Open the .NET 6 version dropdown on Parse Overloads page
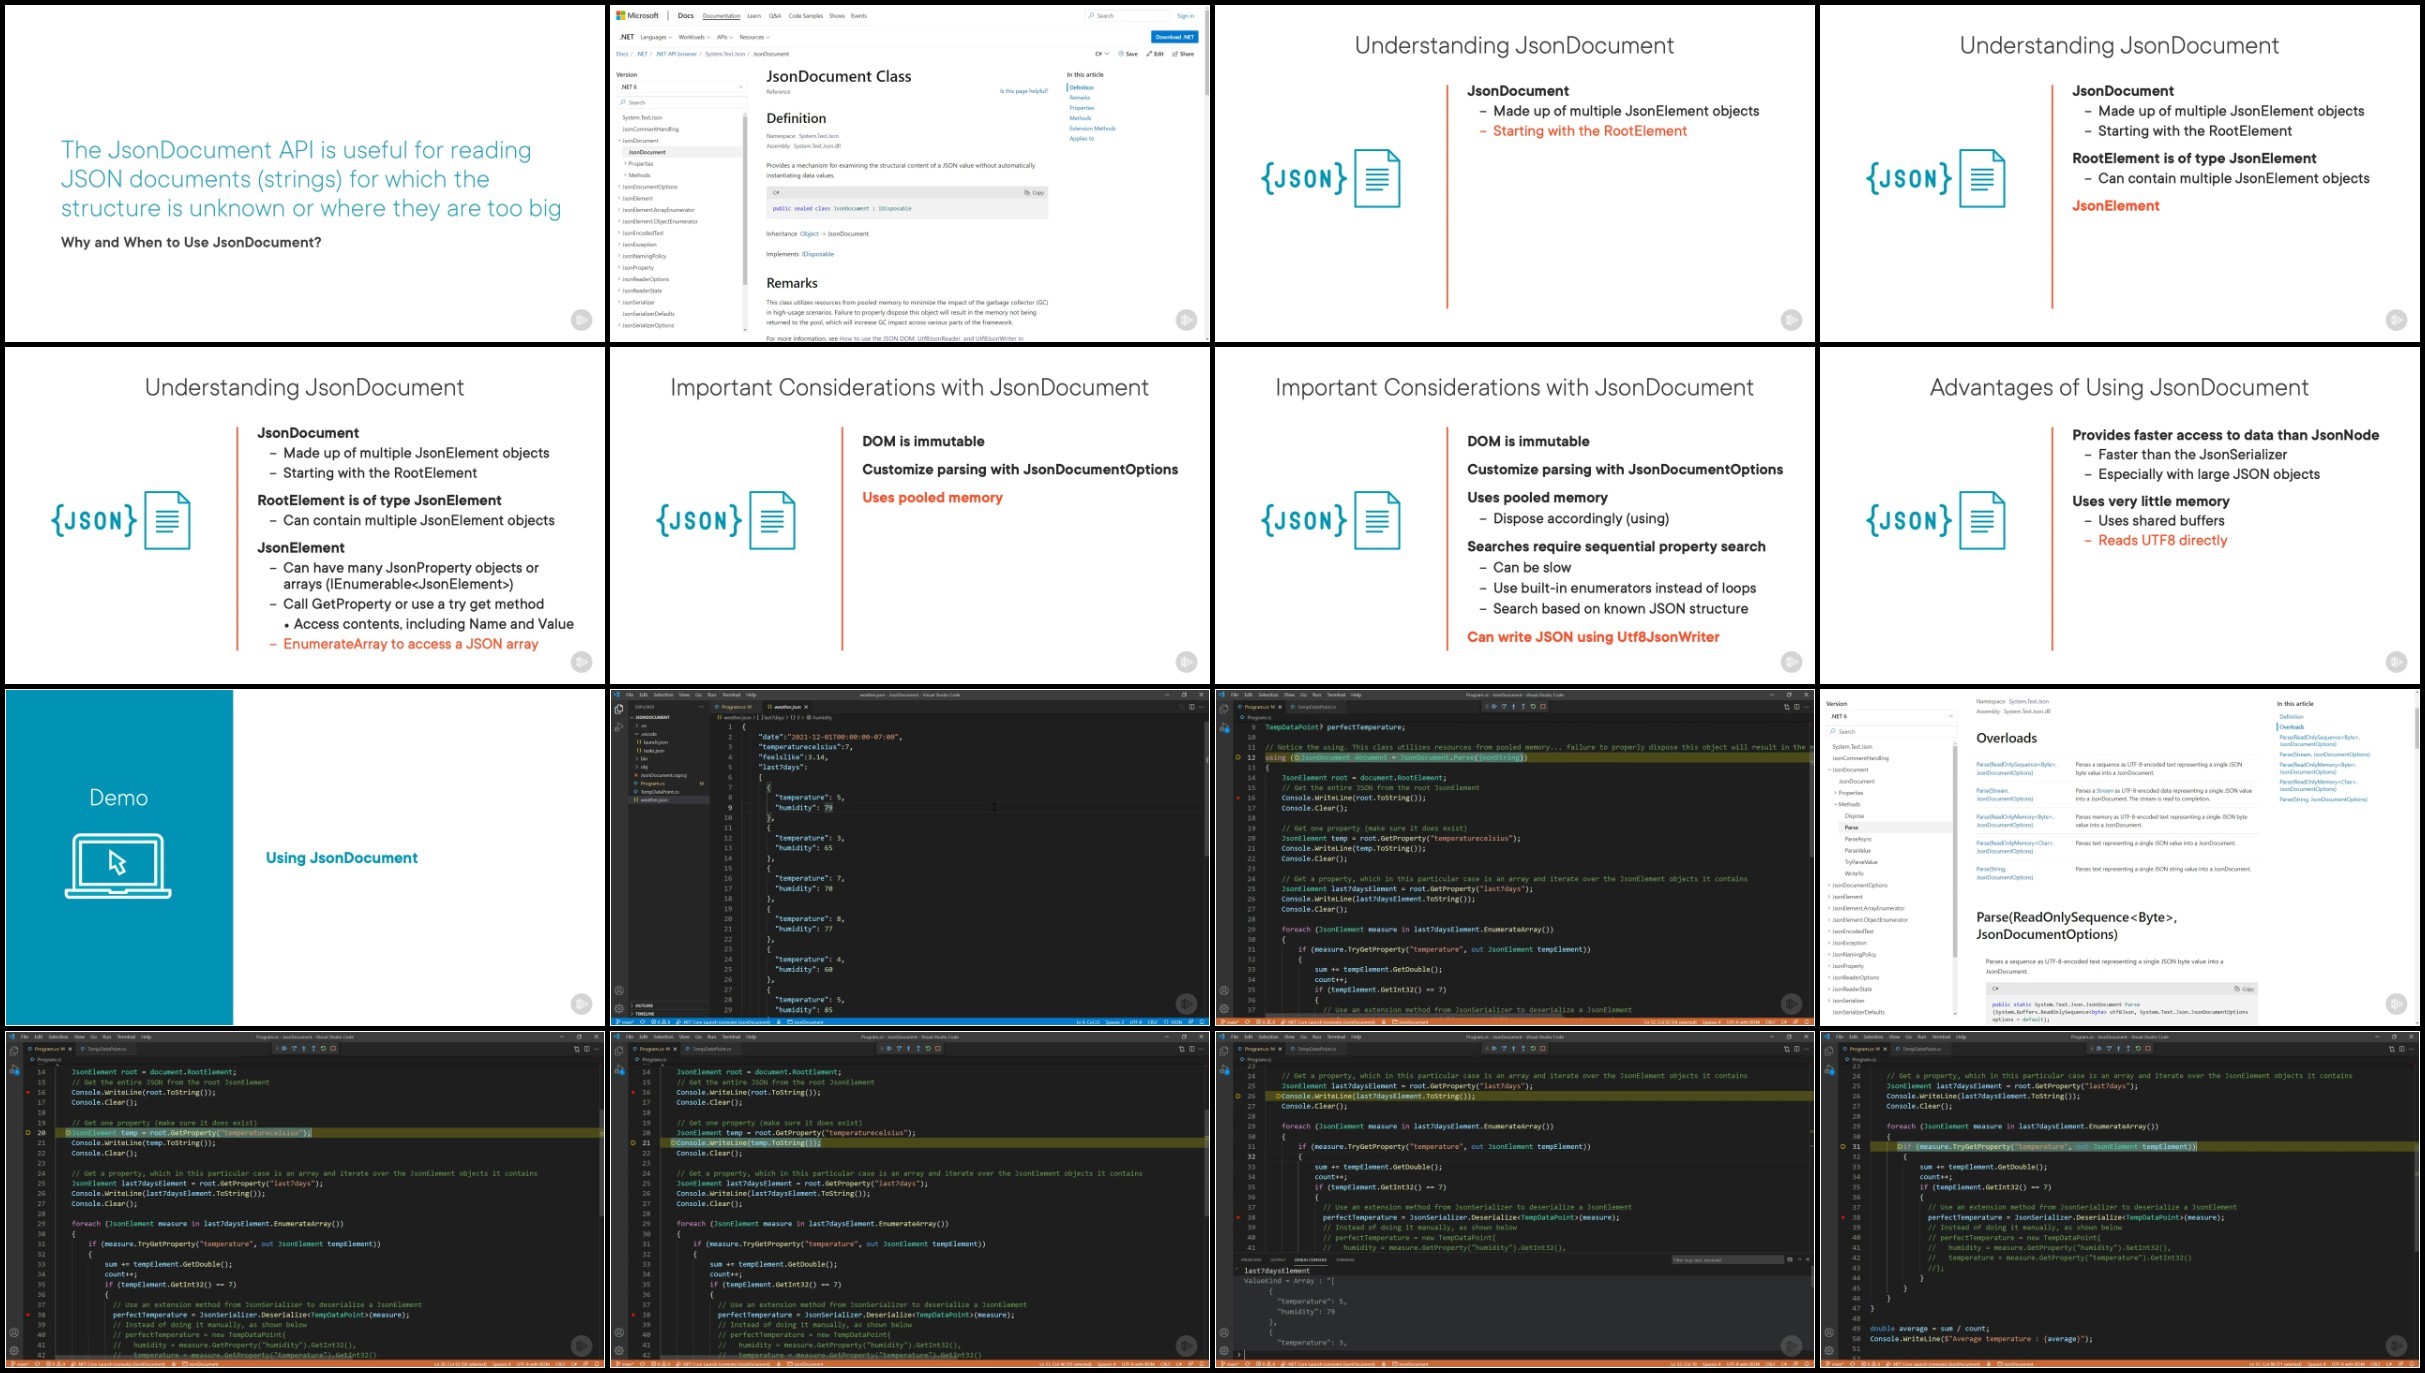The width and height of the screenshot is (2425, 1373). [x=1891, y=716]
